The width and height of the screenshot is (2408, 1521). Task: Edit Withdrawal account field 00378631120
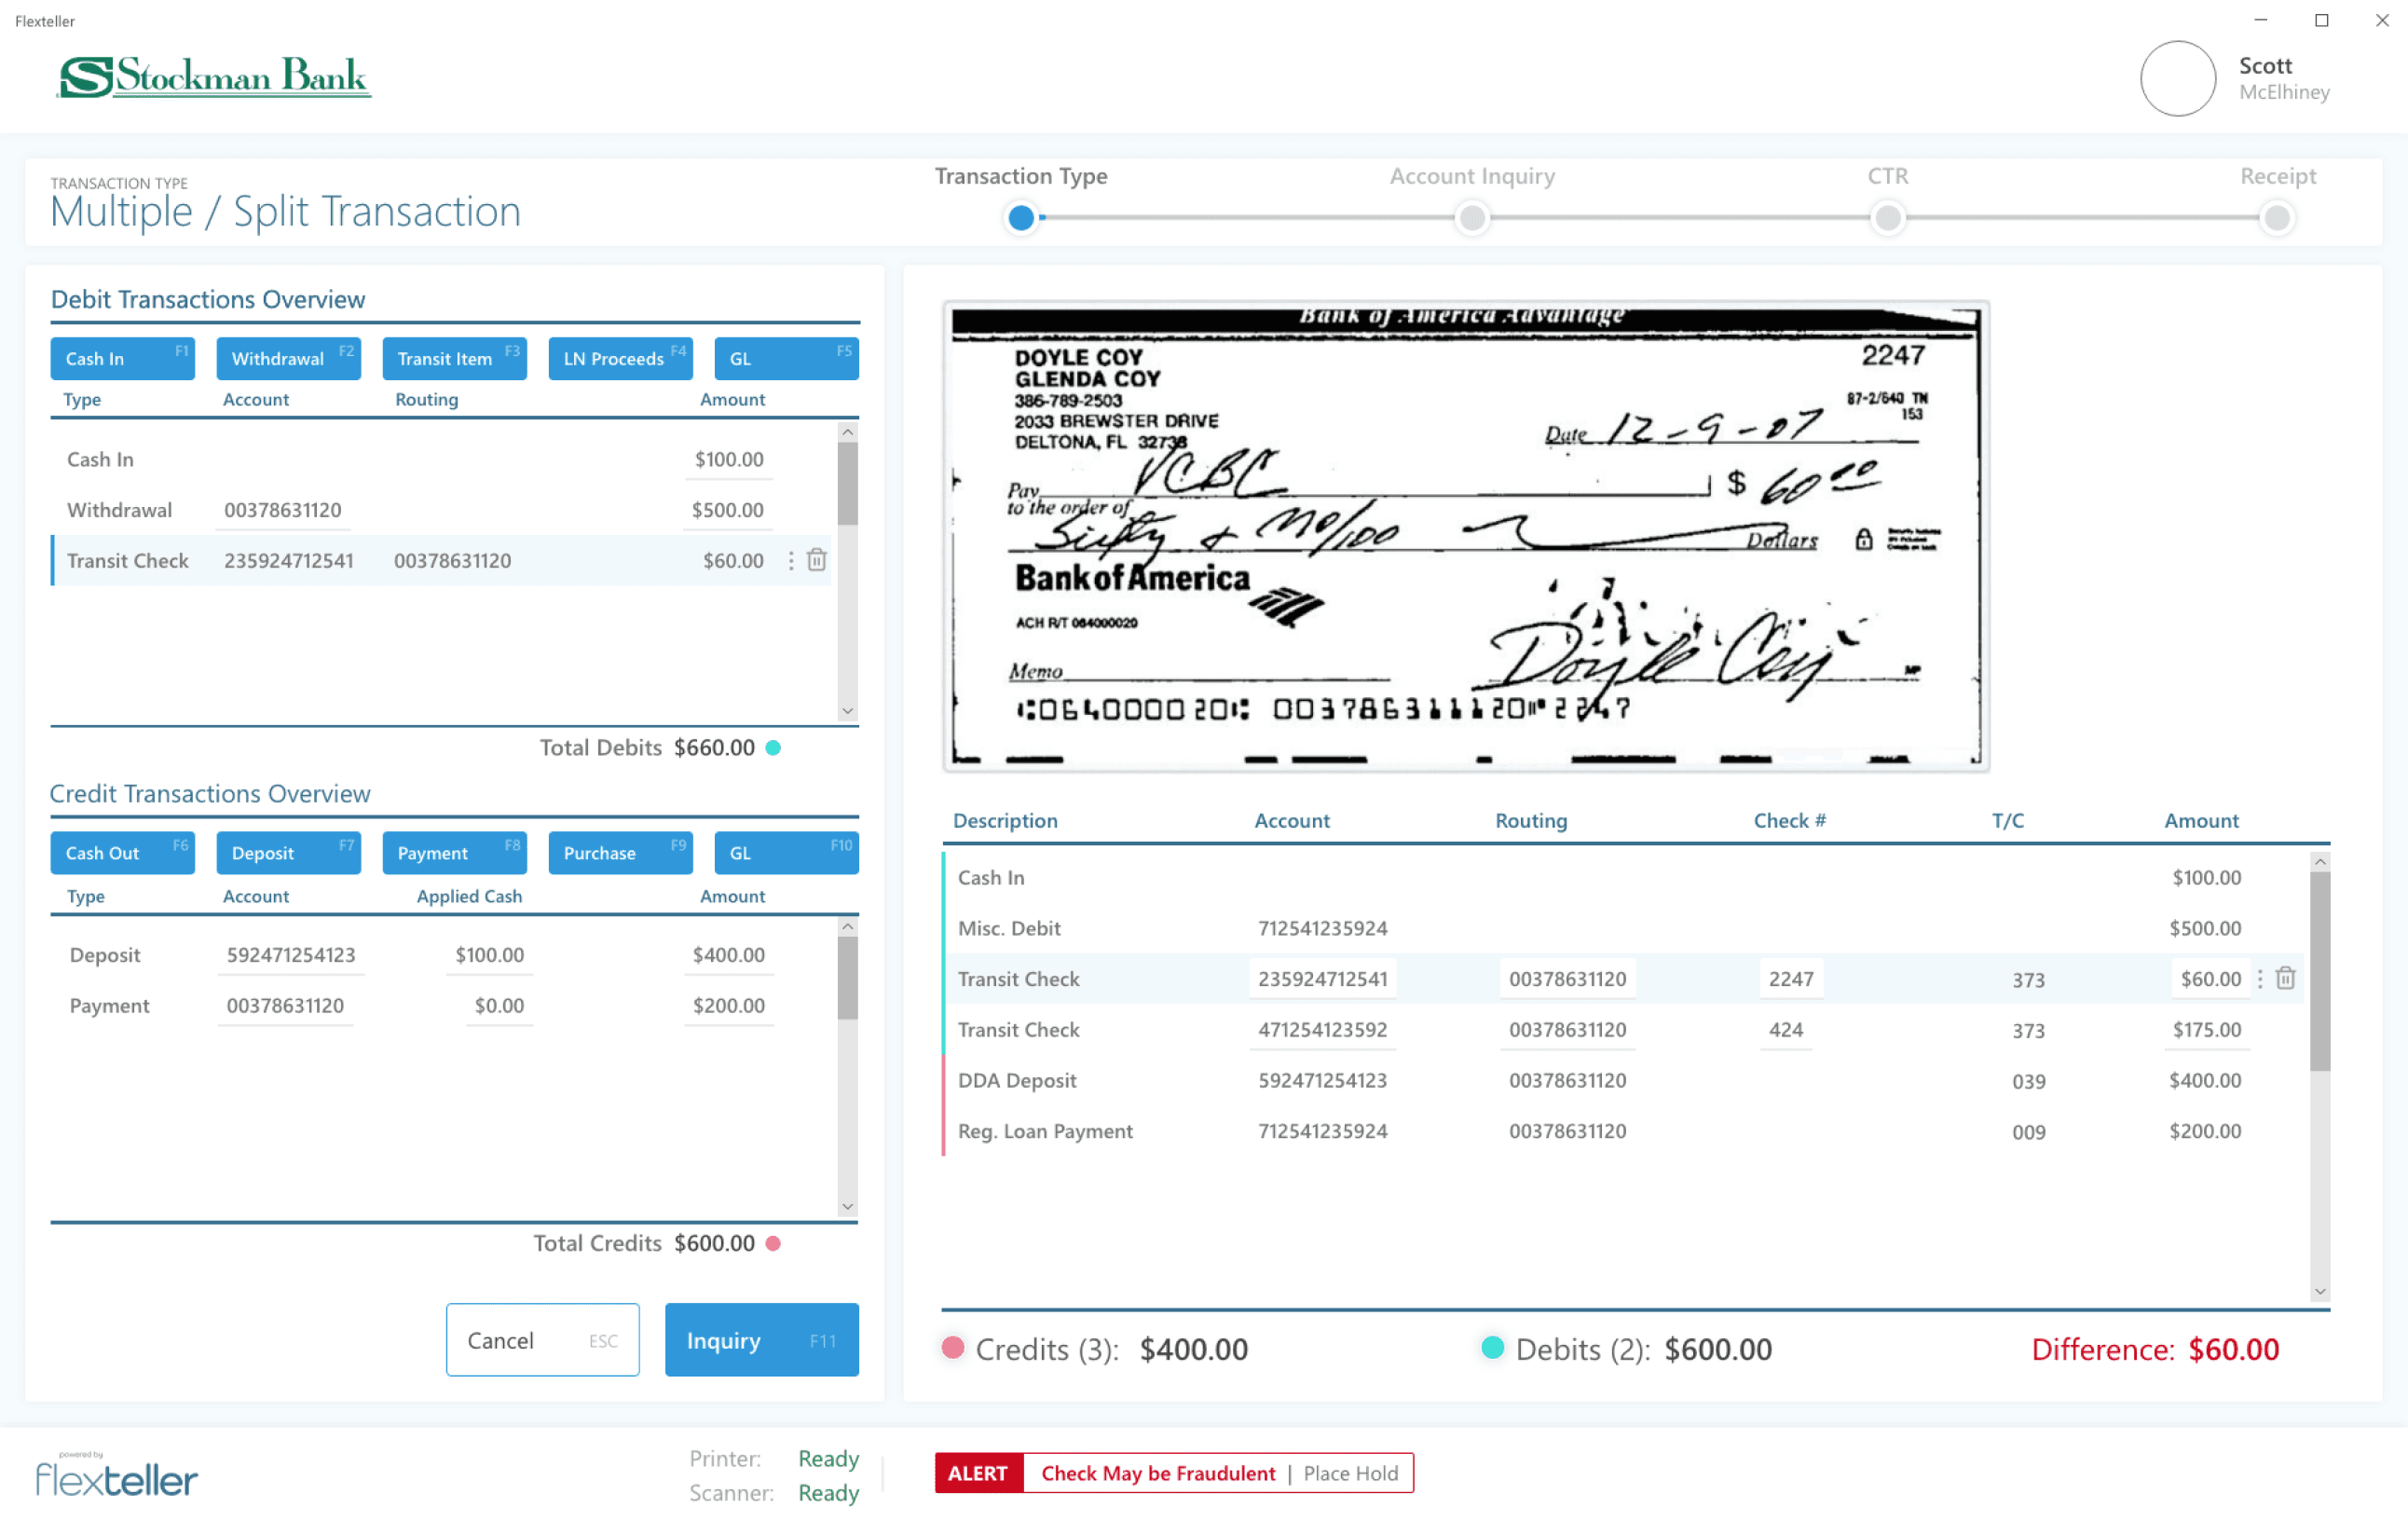pyautogui.click(x=283, y=510)
